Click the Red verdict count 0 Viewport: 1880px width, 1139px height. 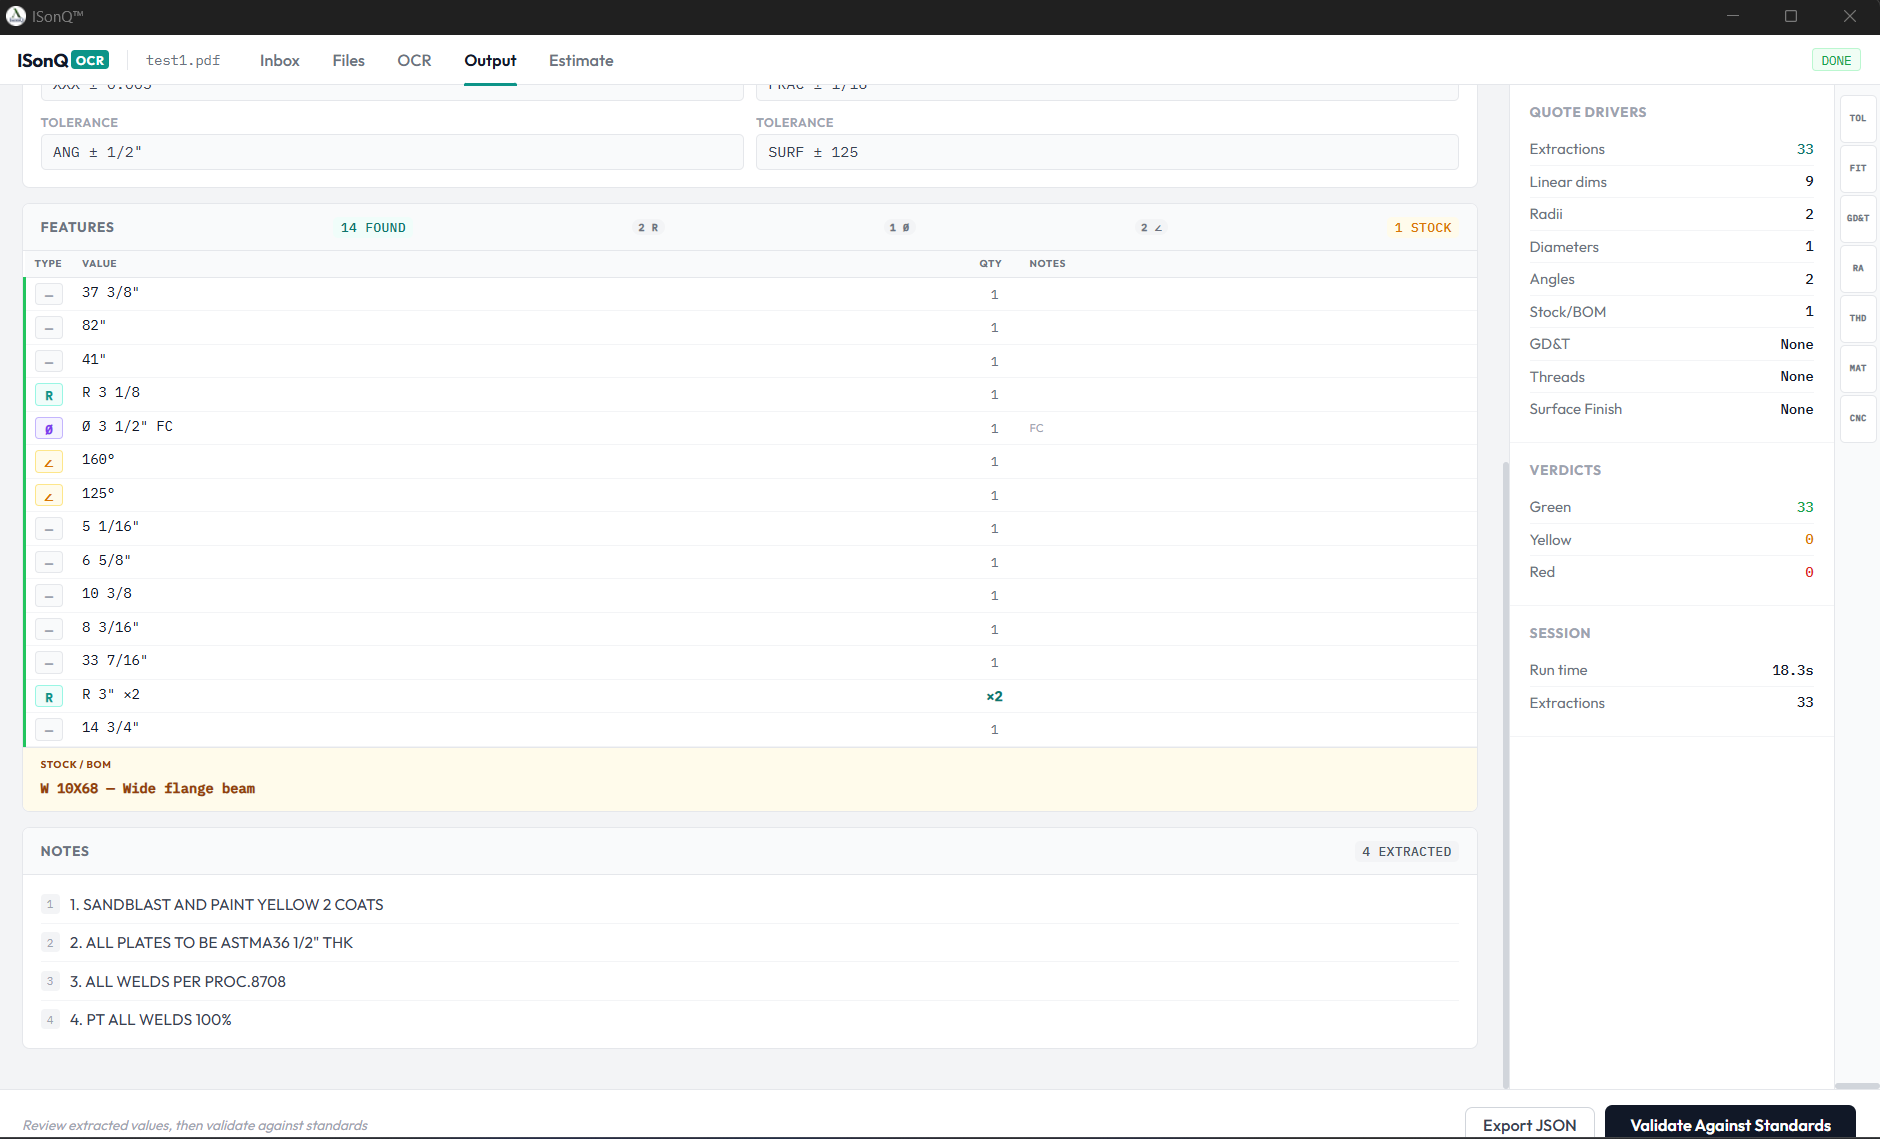[1809, 572]
